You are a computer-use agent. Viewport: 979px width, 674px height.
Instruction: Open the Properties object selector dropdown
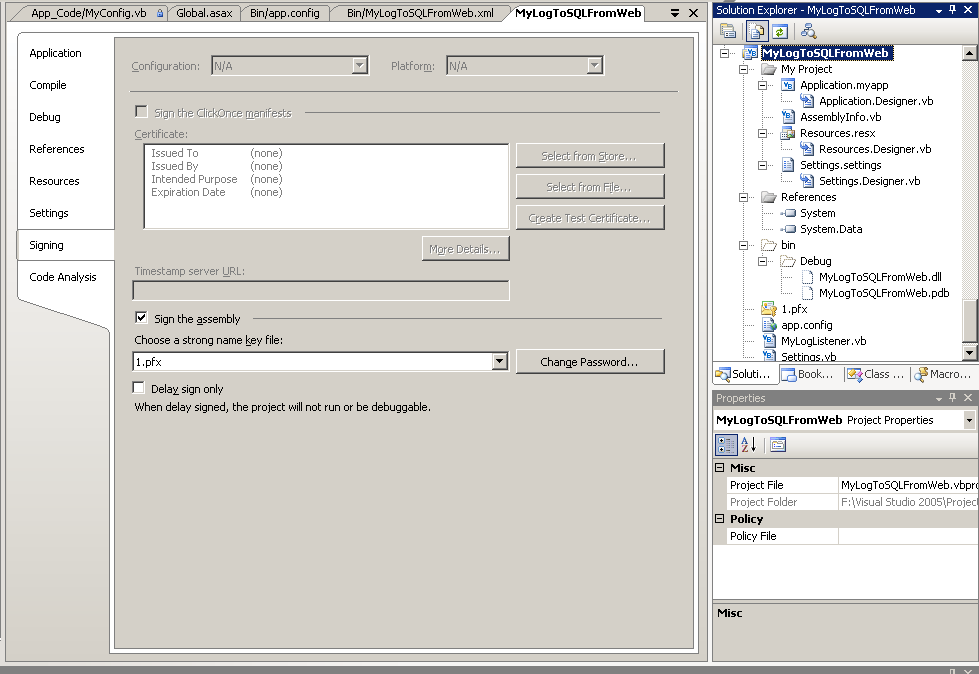pyautogui.click(x=969, y=420)
